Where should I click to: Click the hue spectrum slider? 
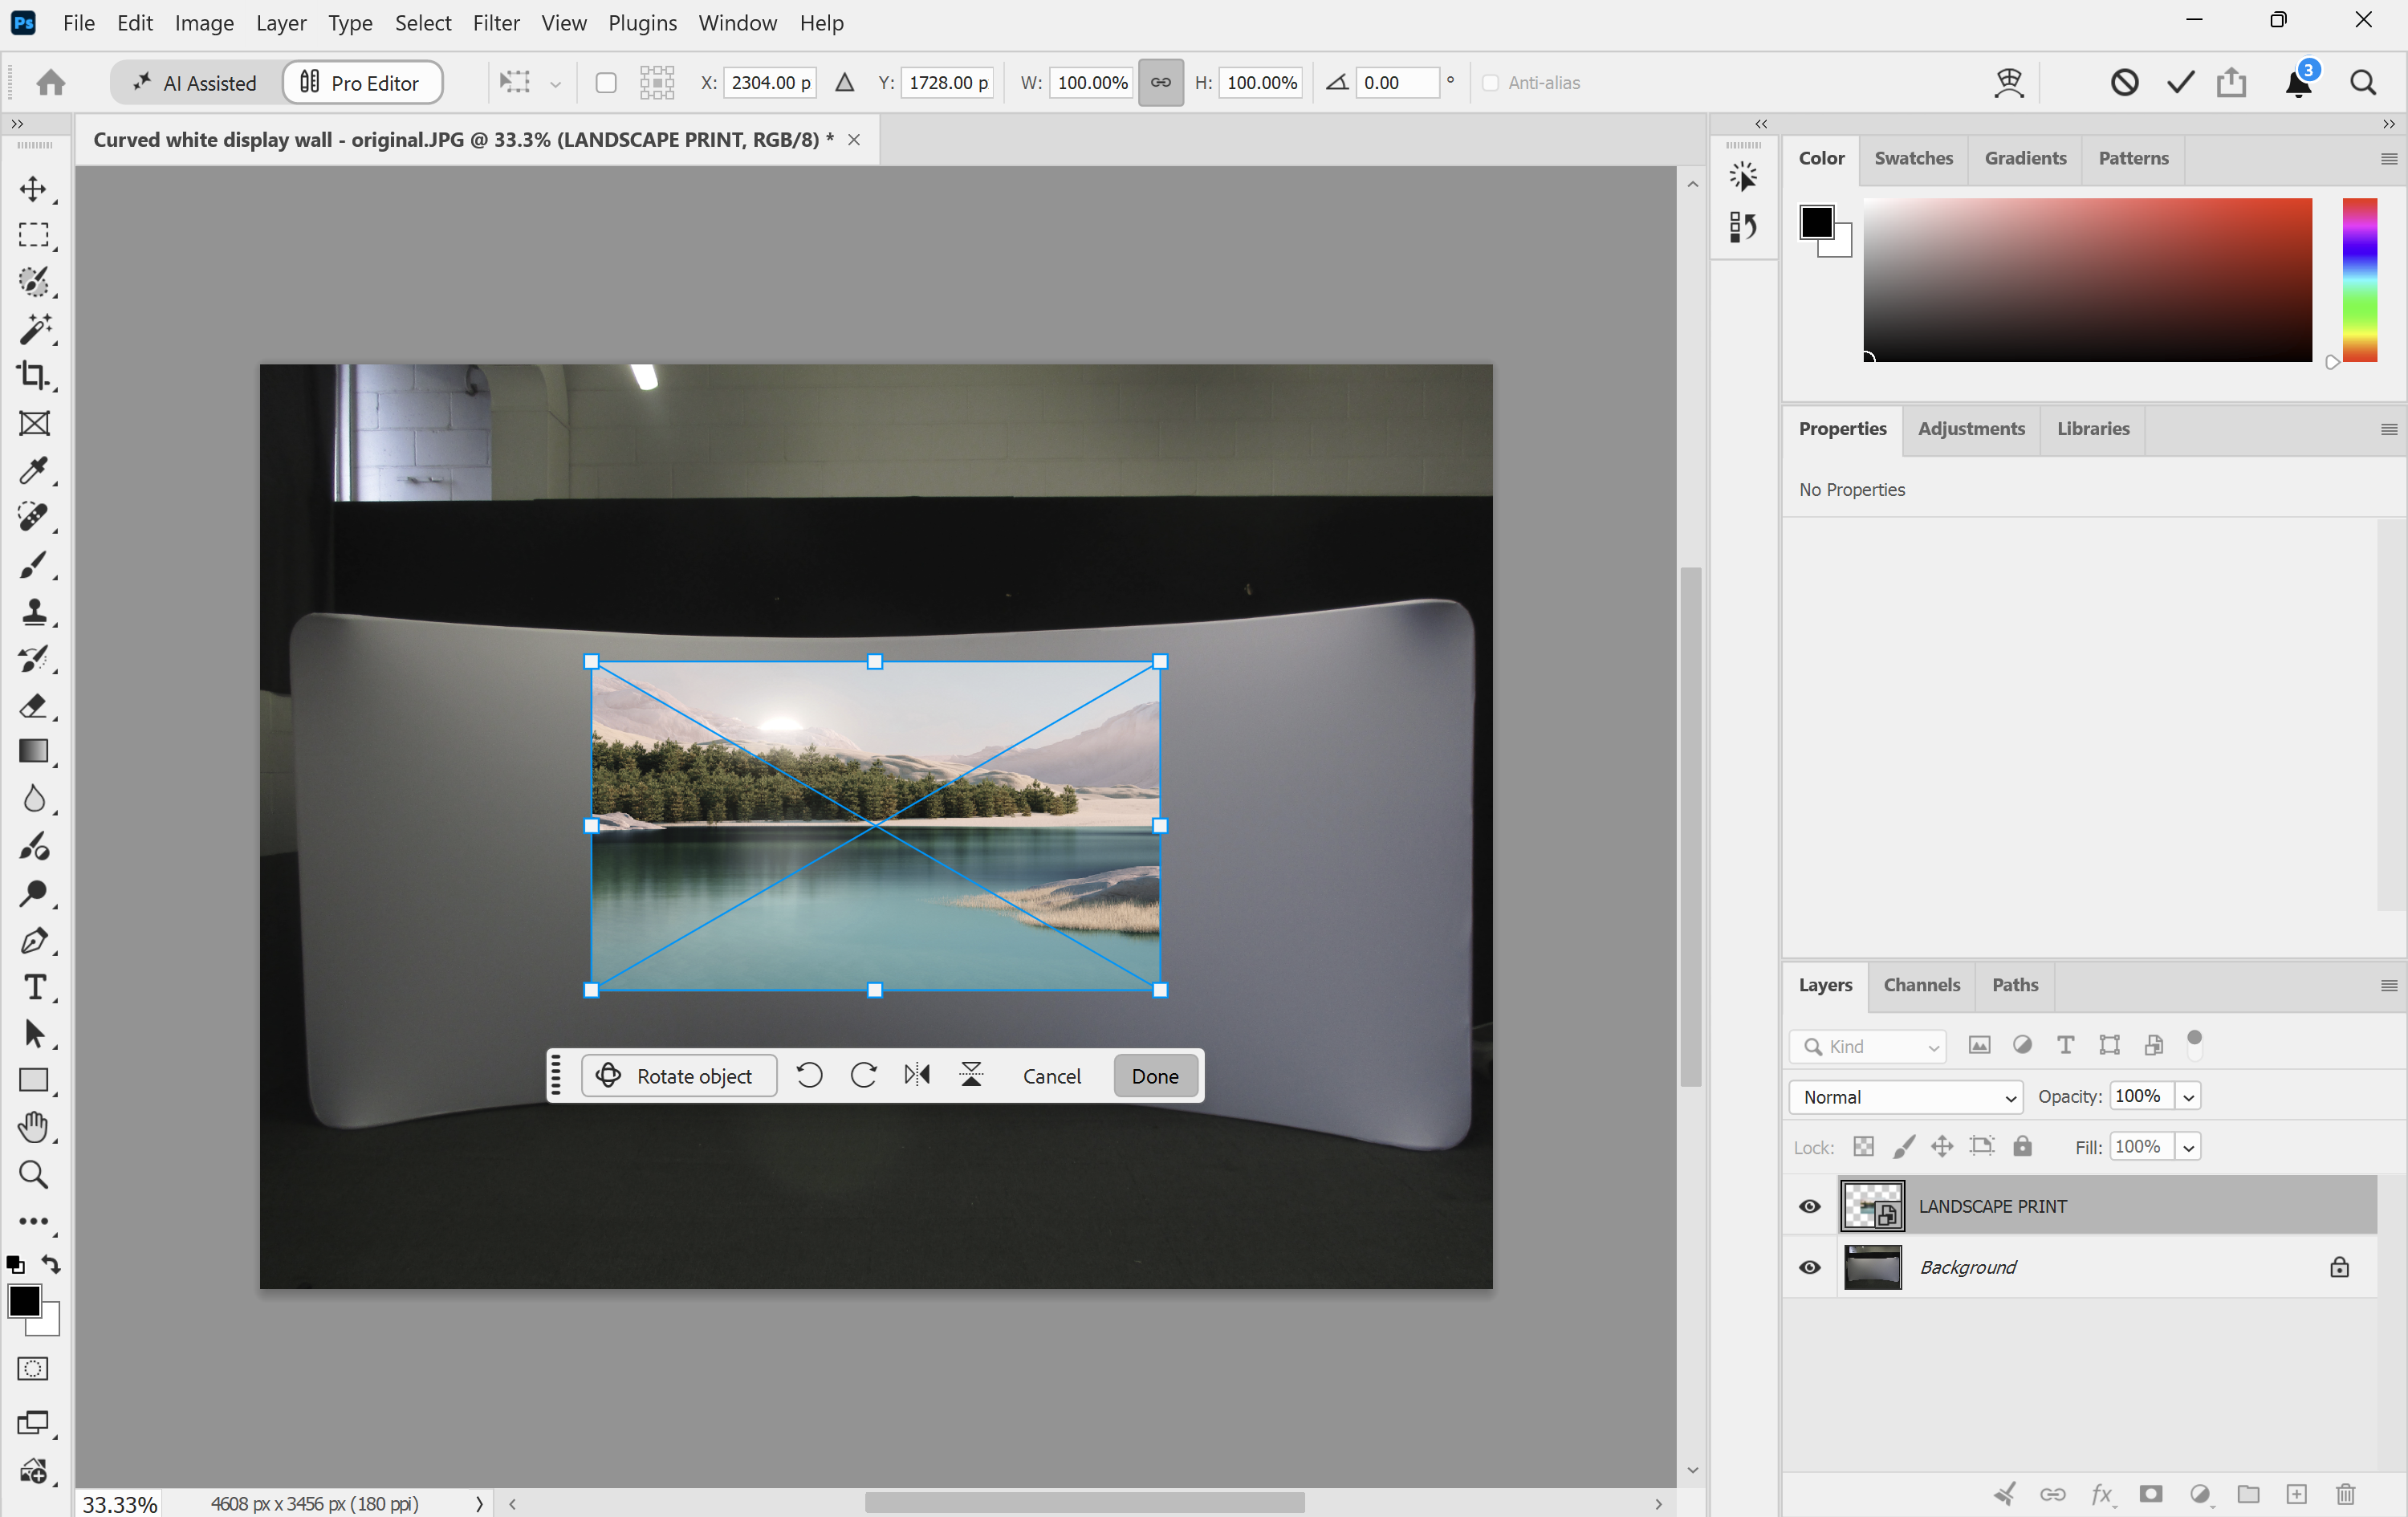[x=2359, y=280]
